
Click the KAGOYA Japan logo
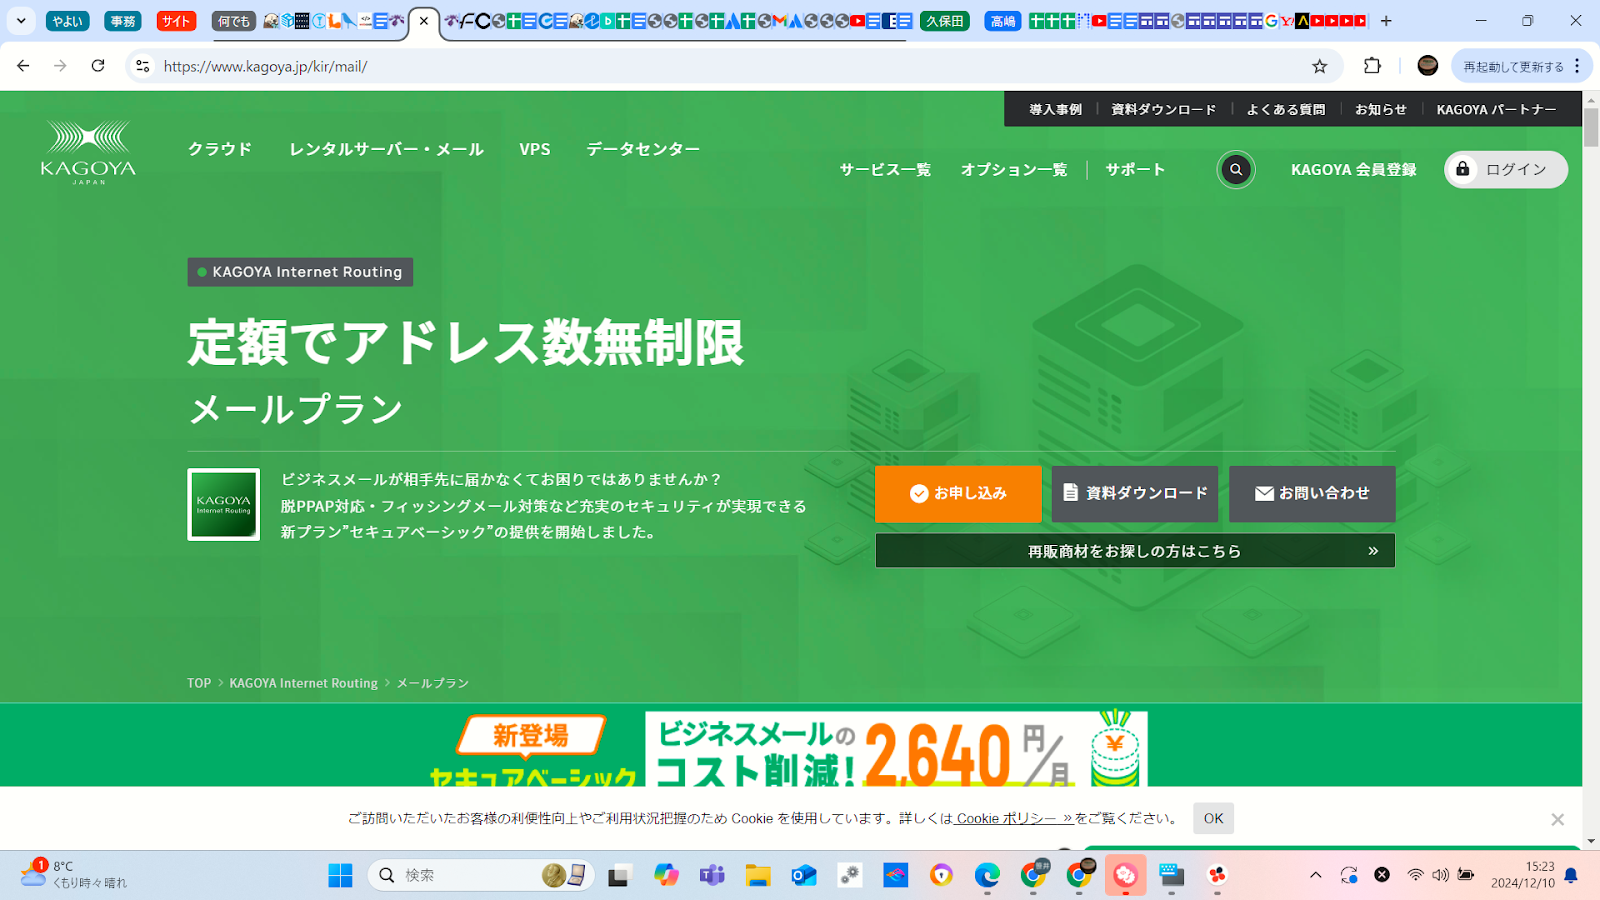pos(88,153)
